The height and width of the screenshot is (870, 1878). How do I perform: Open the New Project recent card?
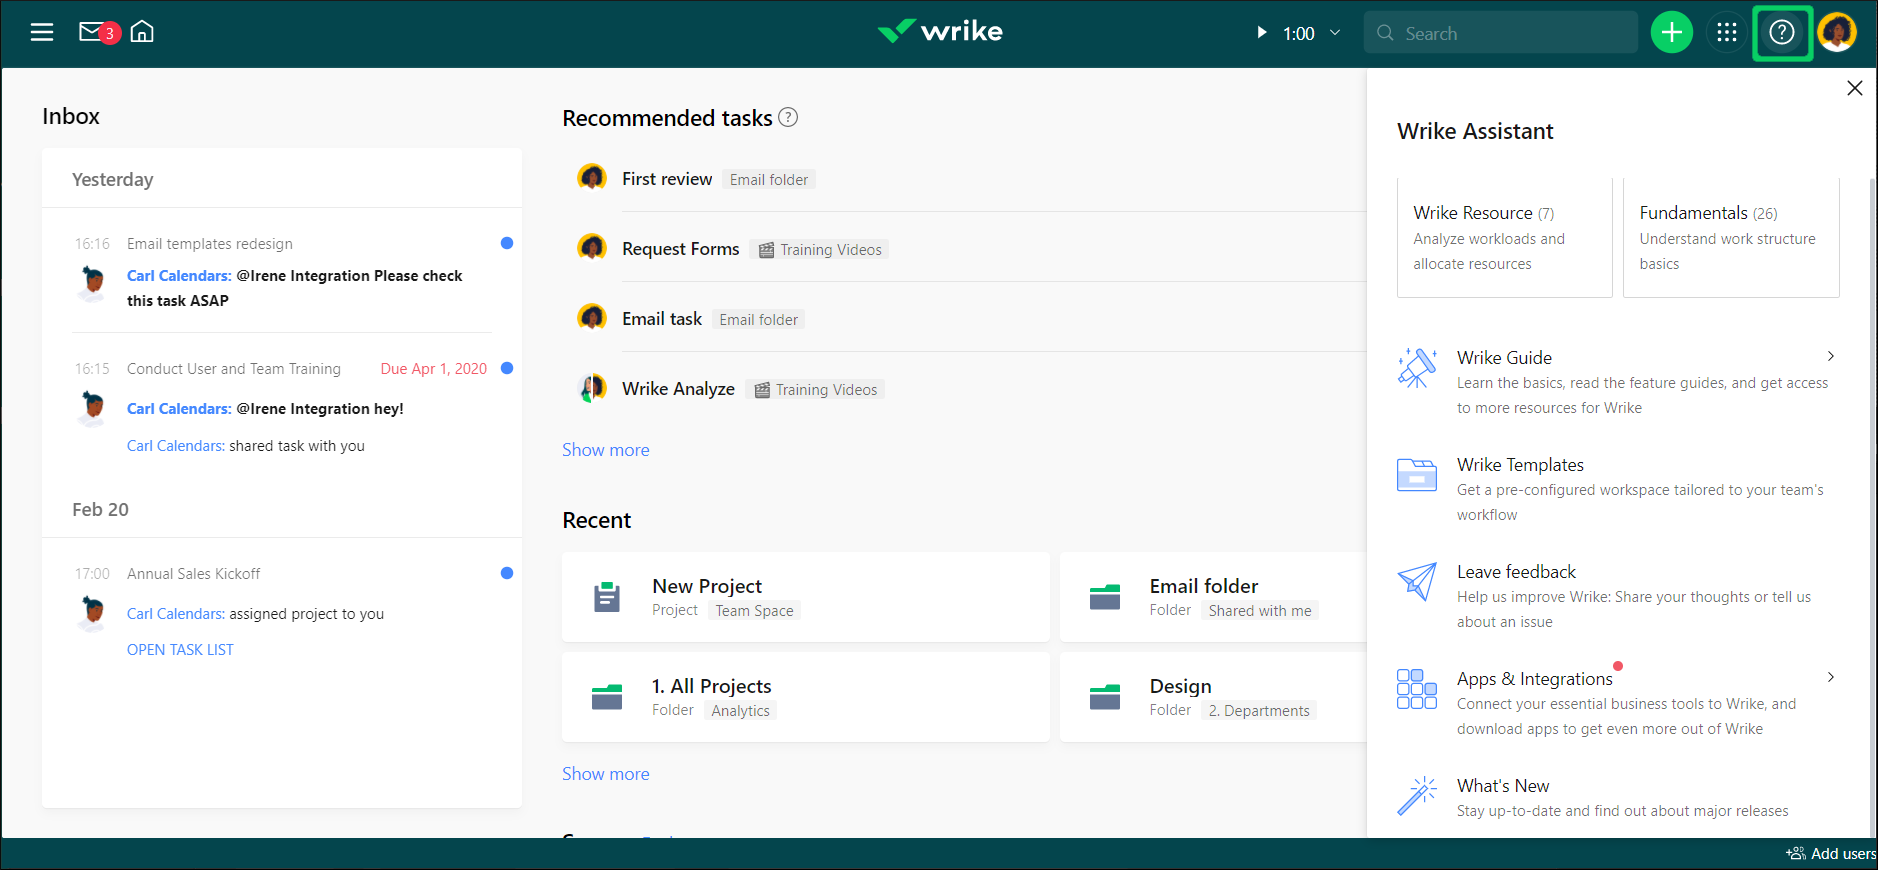click(x=806, y=597)
